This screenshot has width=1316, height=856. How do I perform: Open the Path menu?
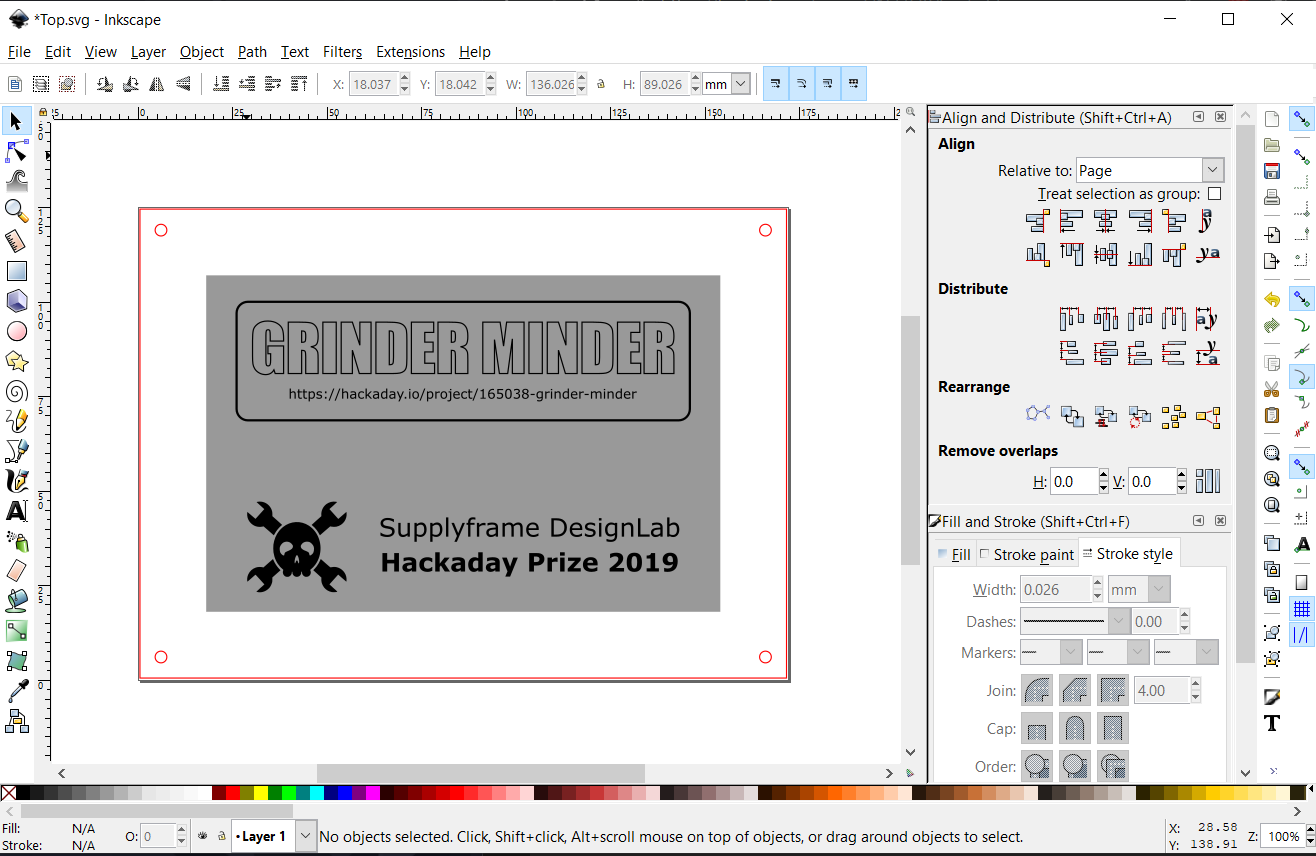coord(252,52)
